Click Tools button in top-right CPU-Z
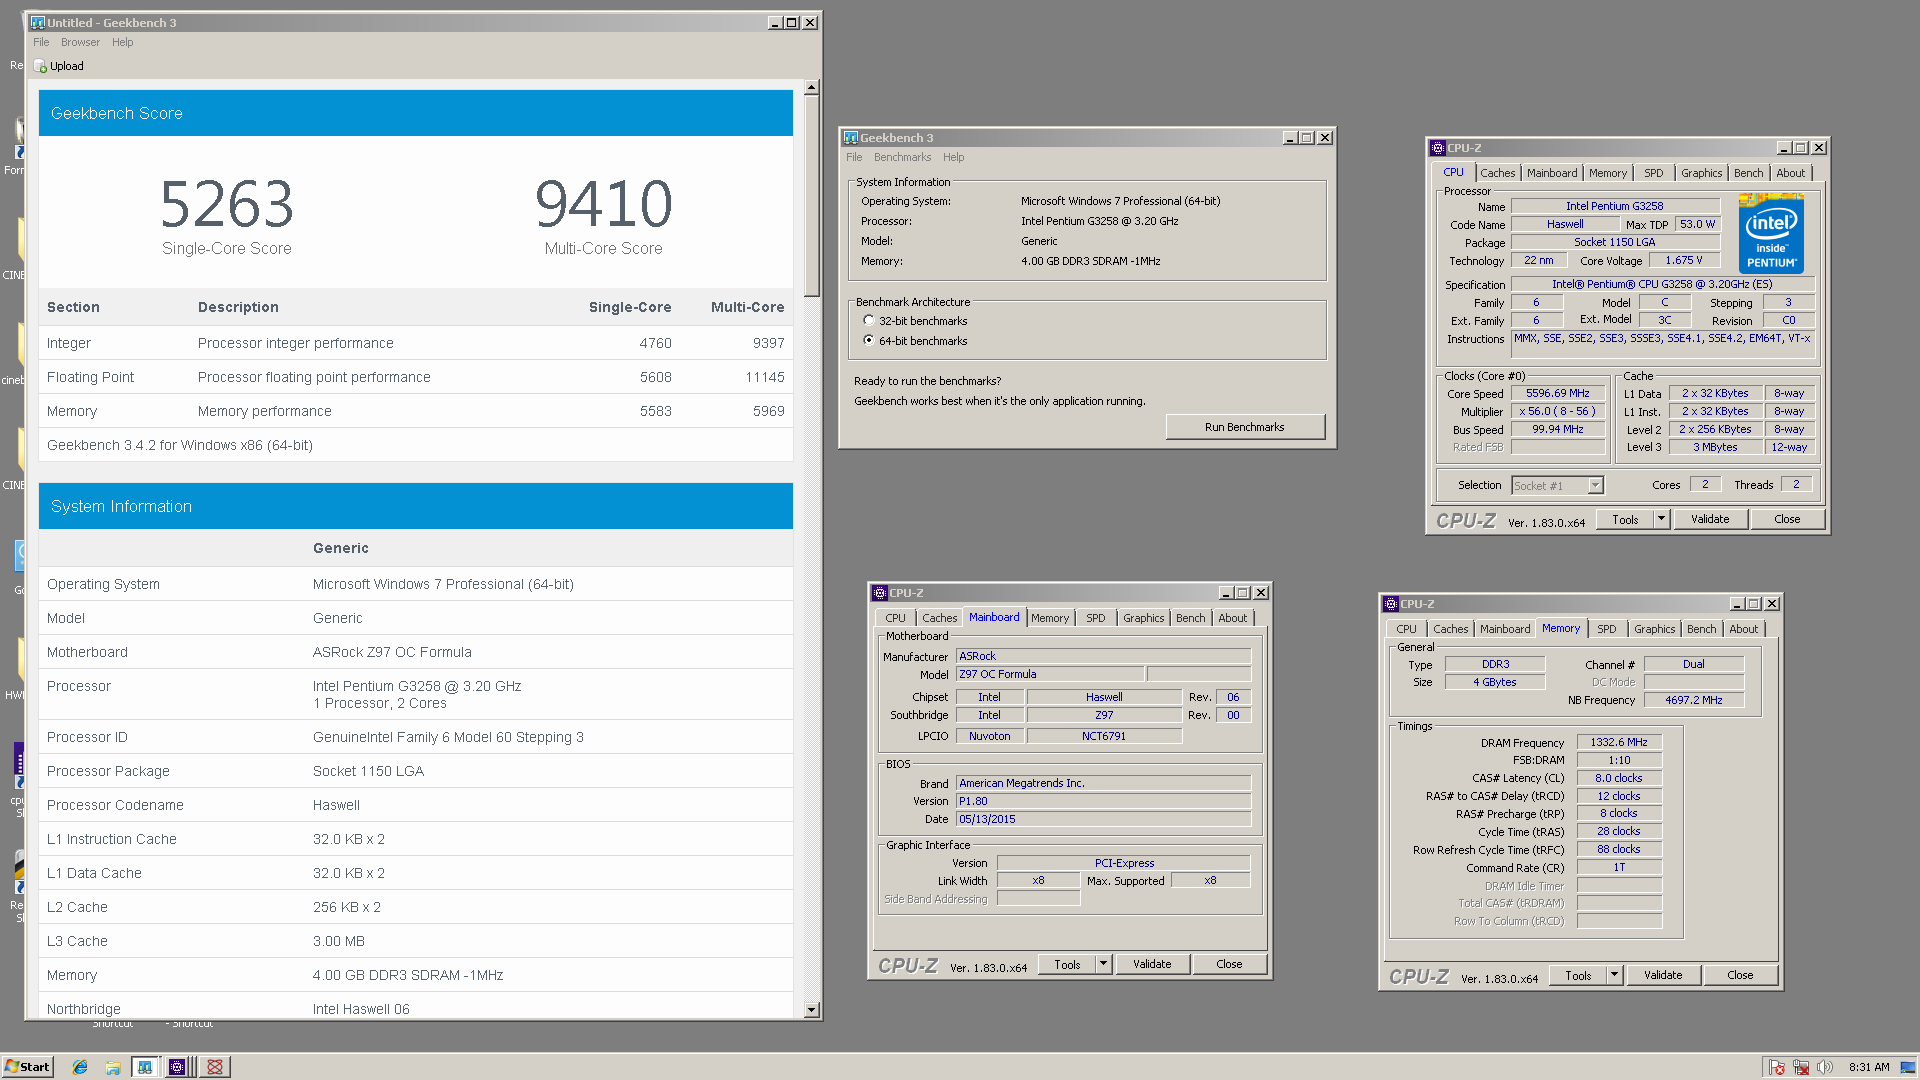The height and width of the screenshot is (1080, 1920). click(1625, 519)
